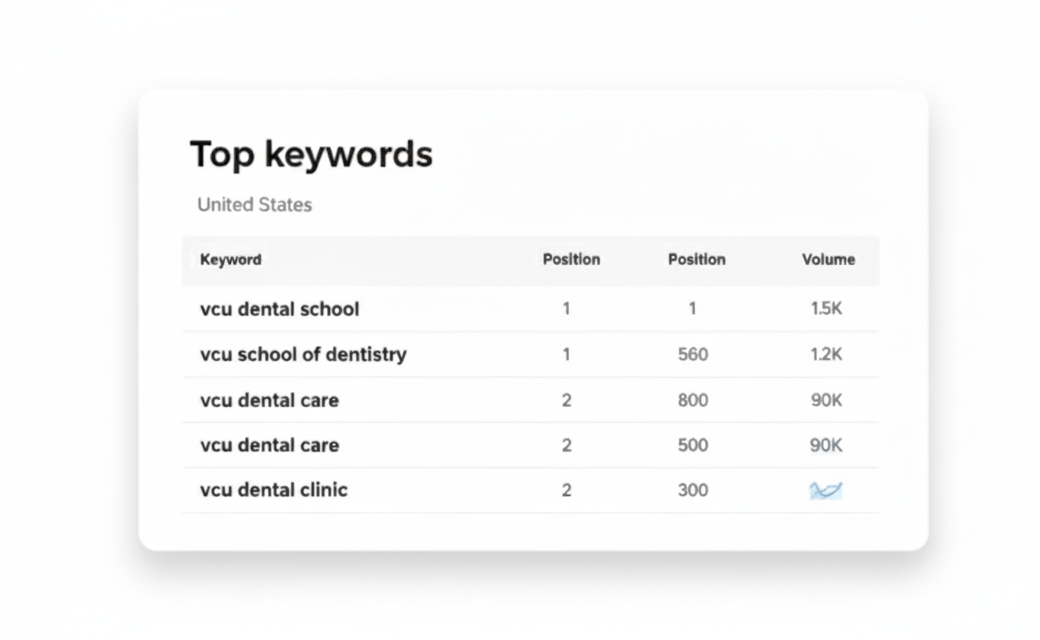This screenshot has width=1040, height=640.
Task: Click position 1 value for vcu dental school
Action: 566,308
